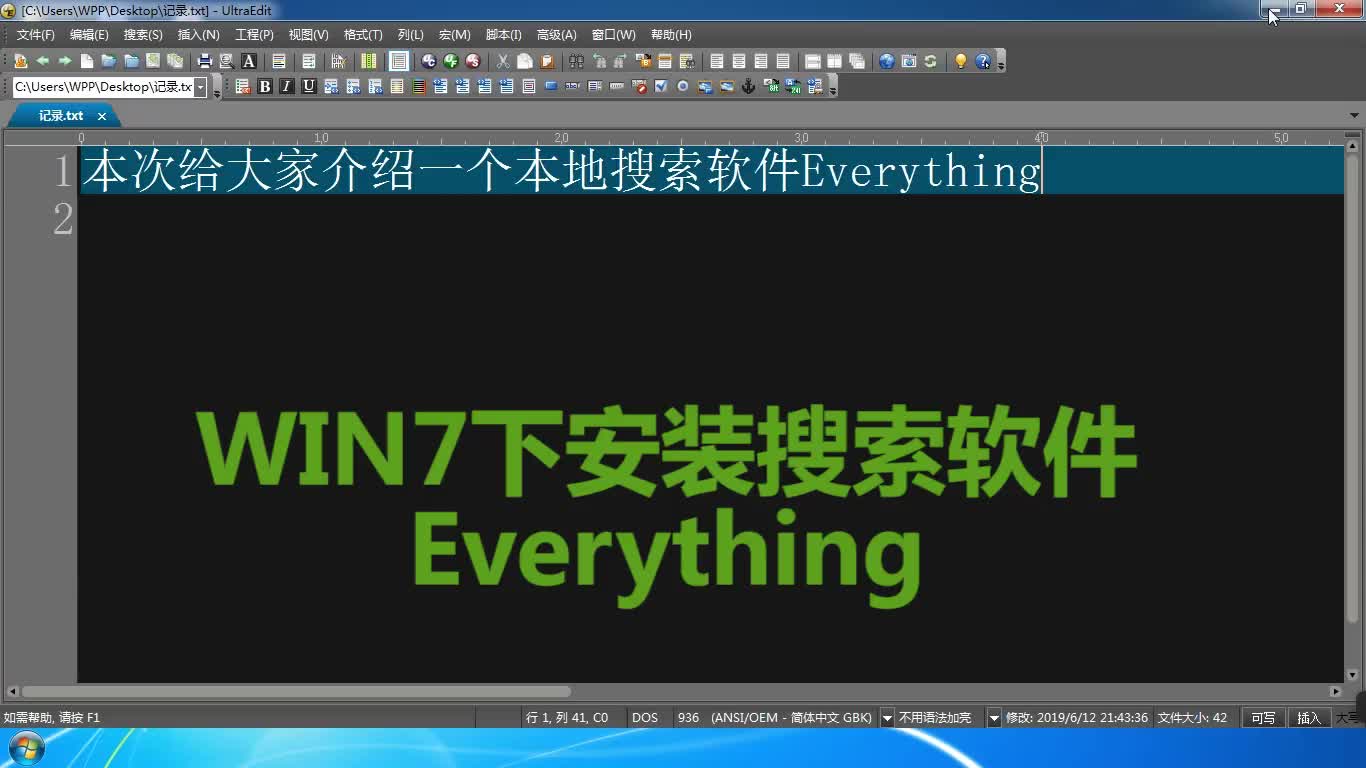Click the Find binoculars icon
Screen dimensions: 1366x768
(x=576, y=61)
